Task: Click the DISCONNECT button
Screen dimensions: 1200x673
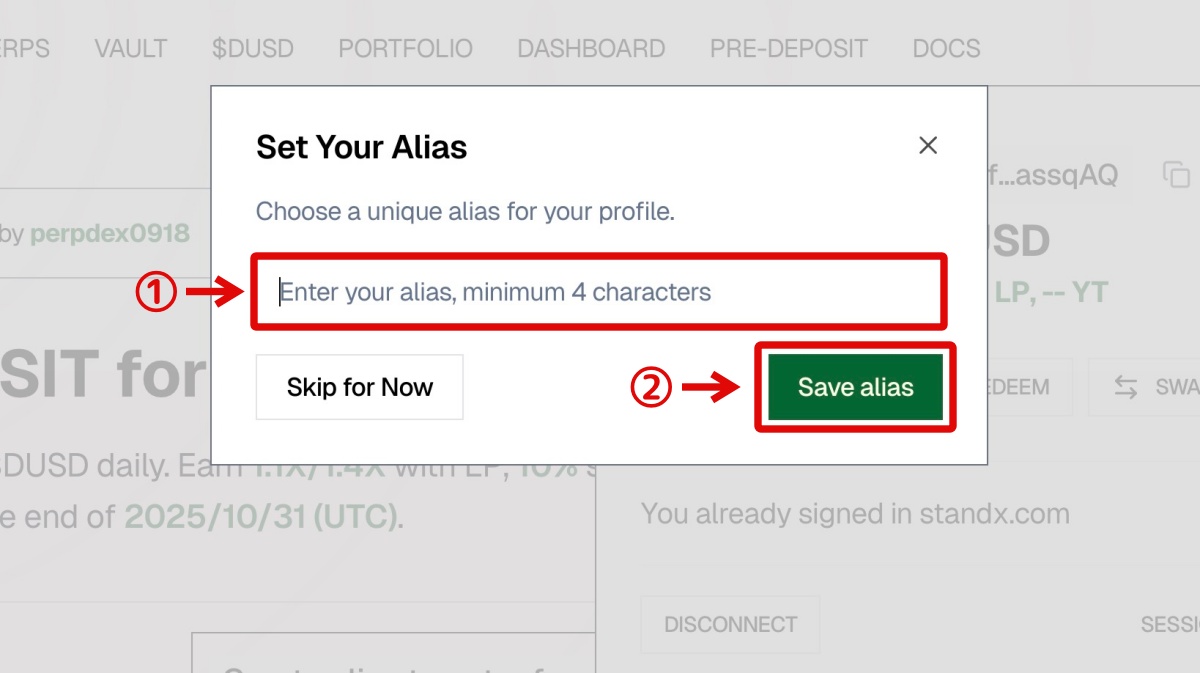Action: tap(730, 625)
